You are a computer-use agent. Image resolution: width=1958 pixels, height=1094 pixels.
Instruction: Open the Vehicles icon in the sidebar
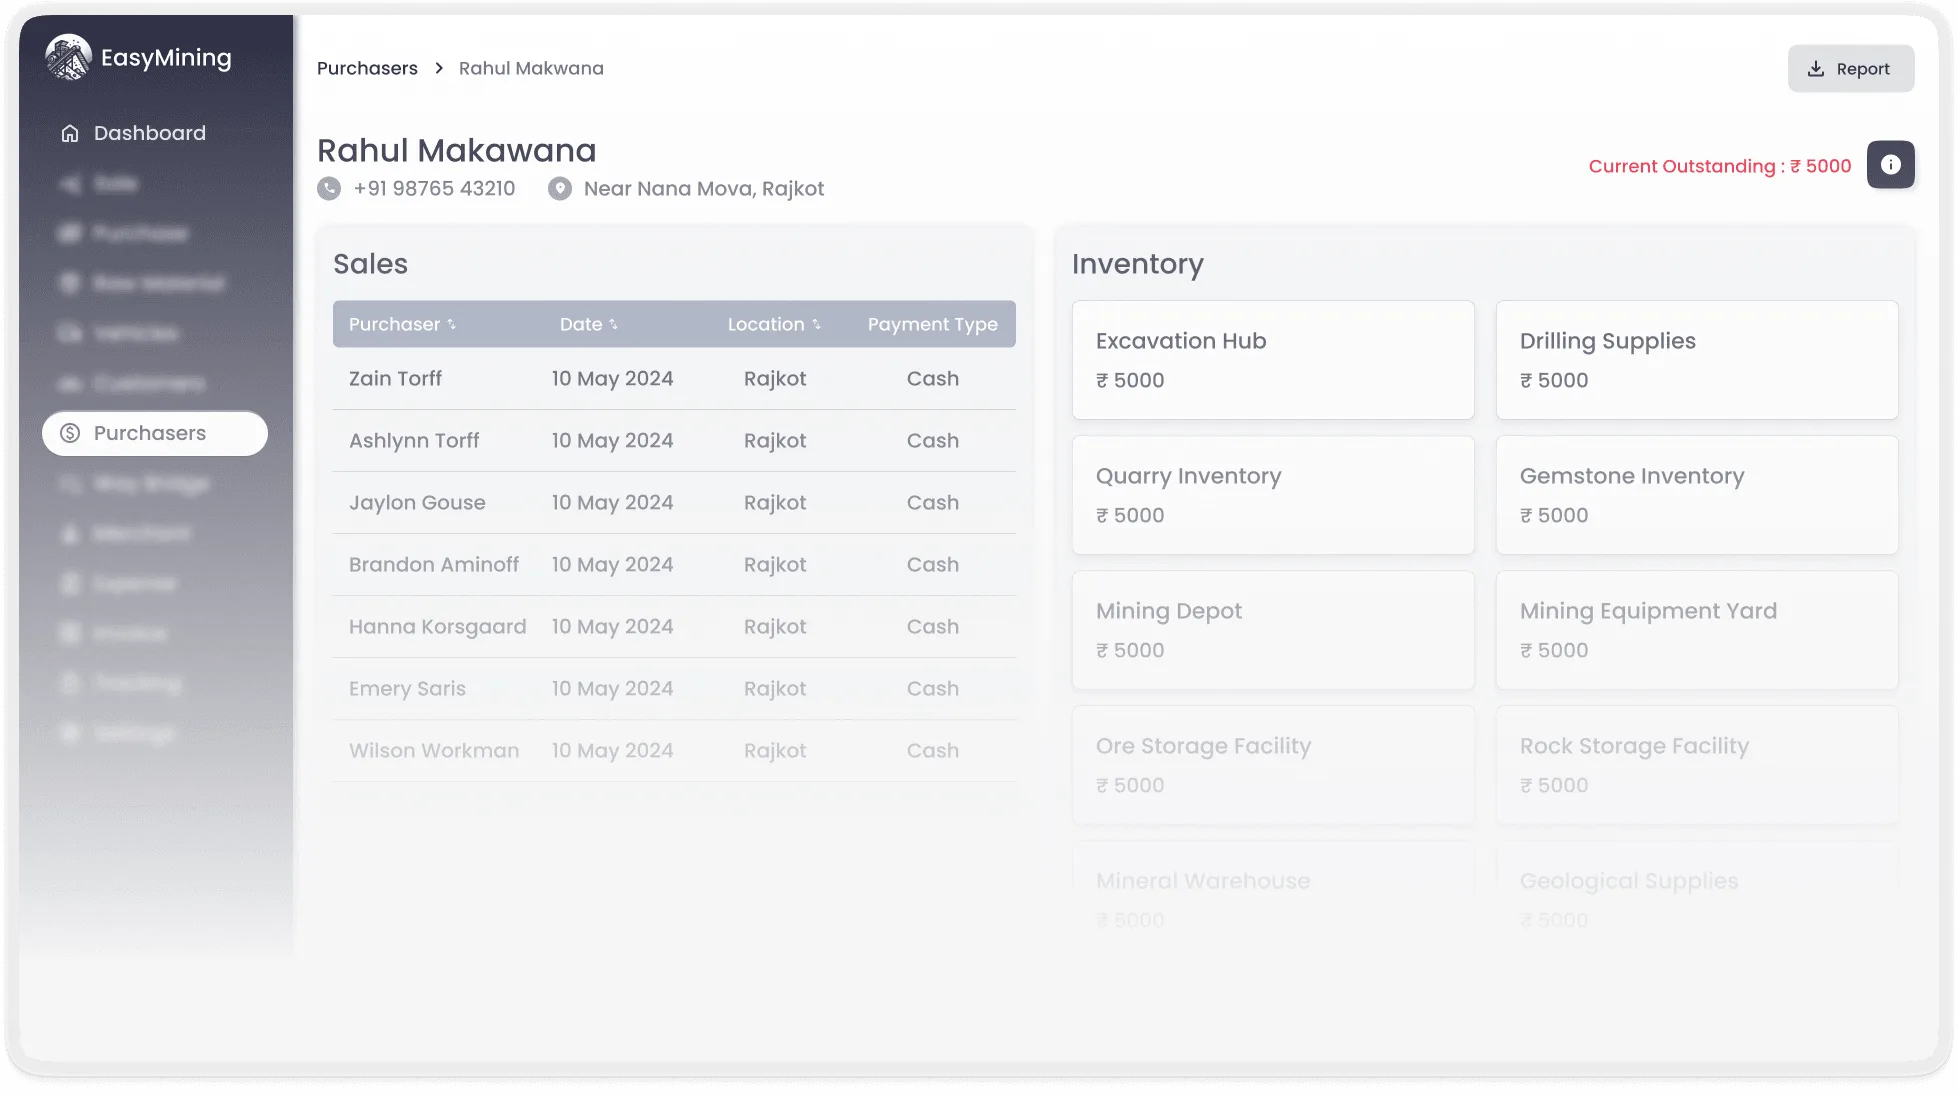click(69, 333)
